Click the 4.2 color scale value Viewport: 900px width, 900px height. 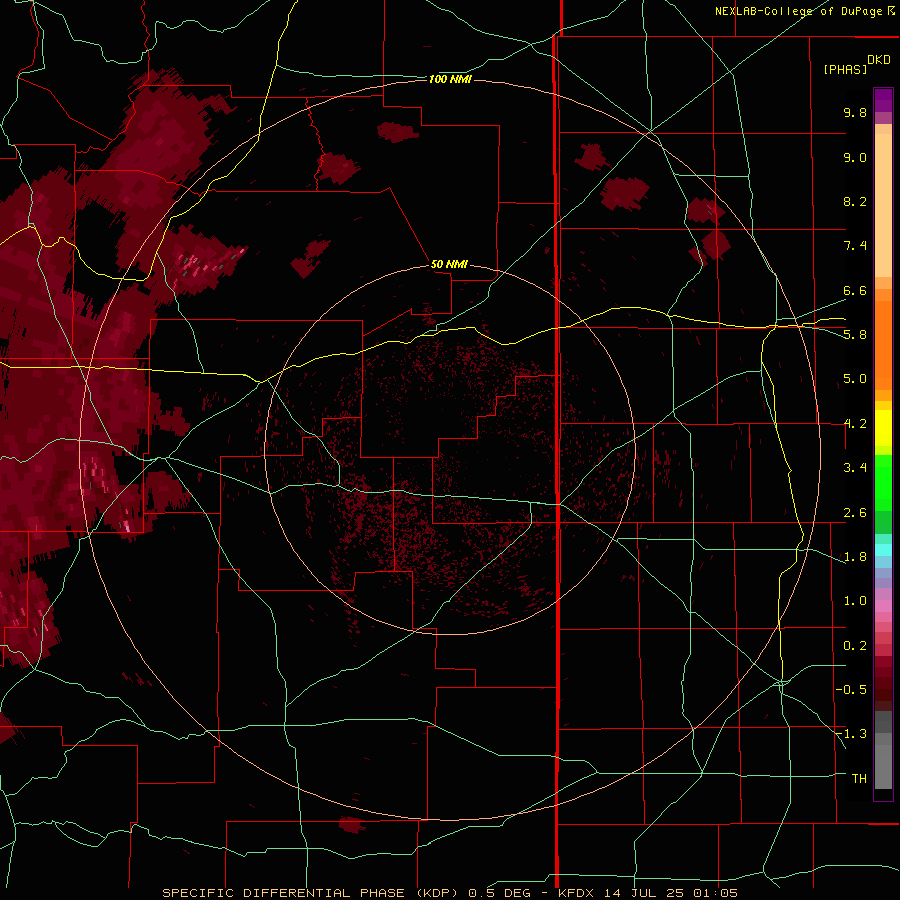(x=855, y=424)
